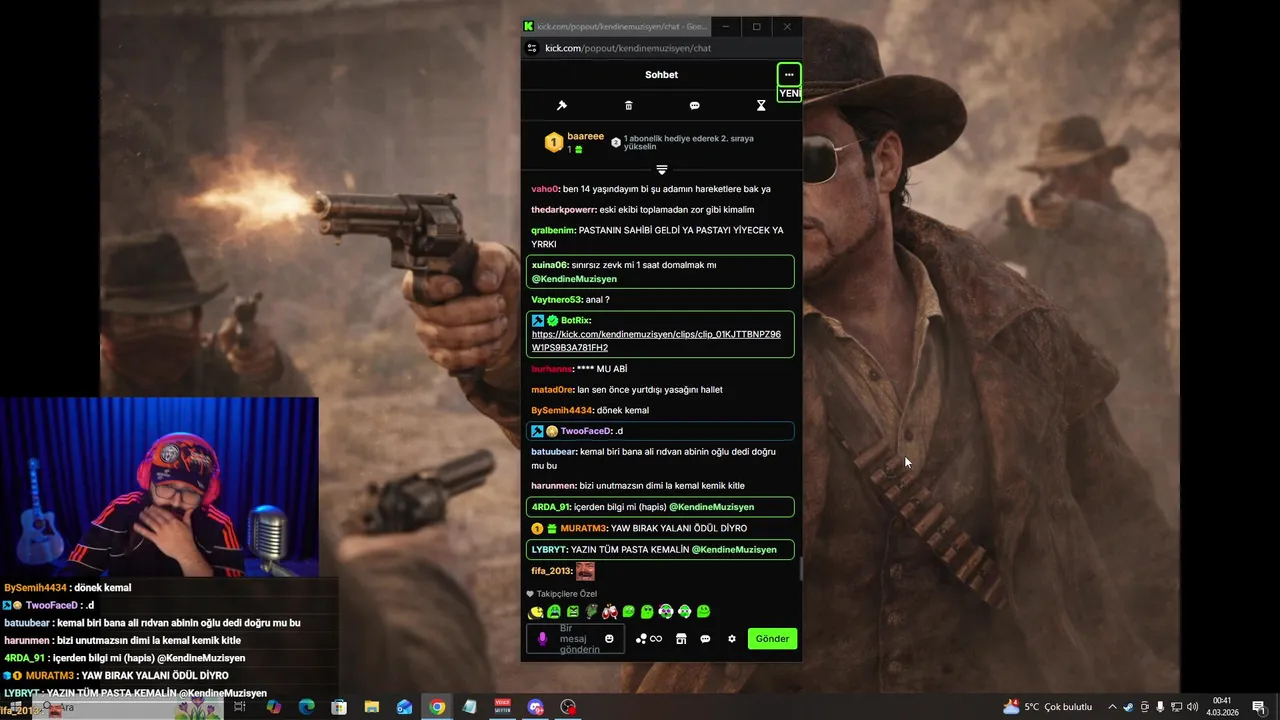The image size is (1280, 720).
Task: Open Microsoft Edge from the taskbar
Action: click(x=307, y=707)
